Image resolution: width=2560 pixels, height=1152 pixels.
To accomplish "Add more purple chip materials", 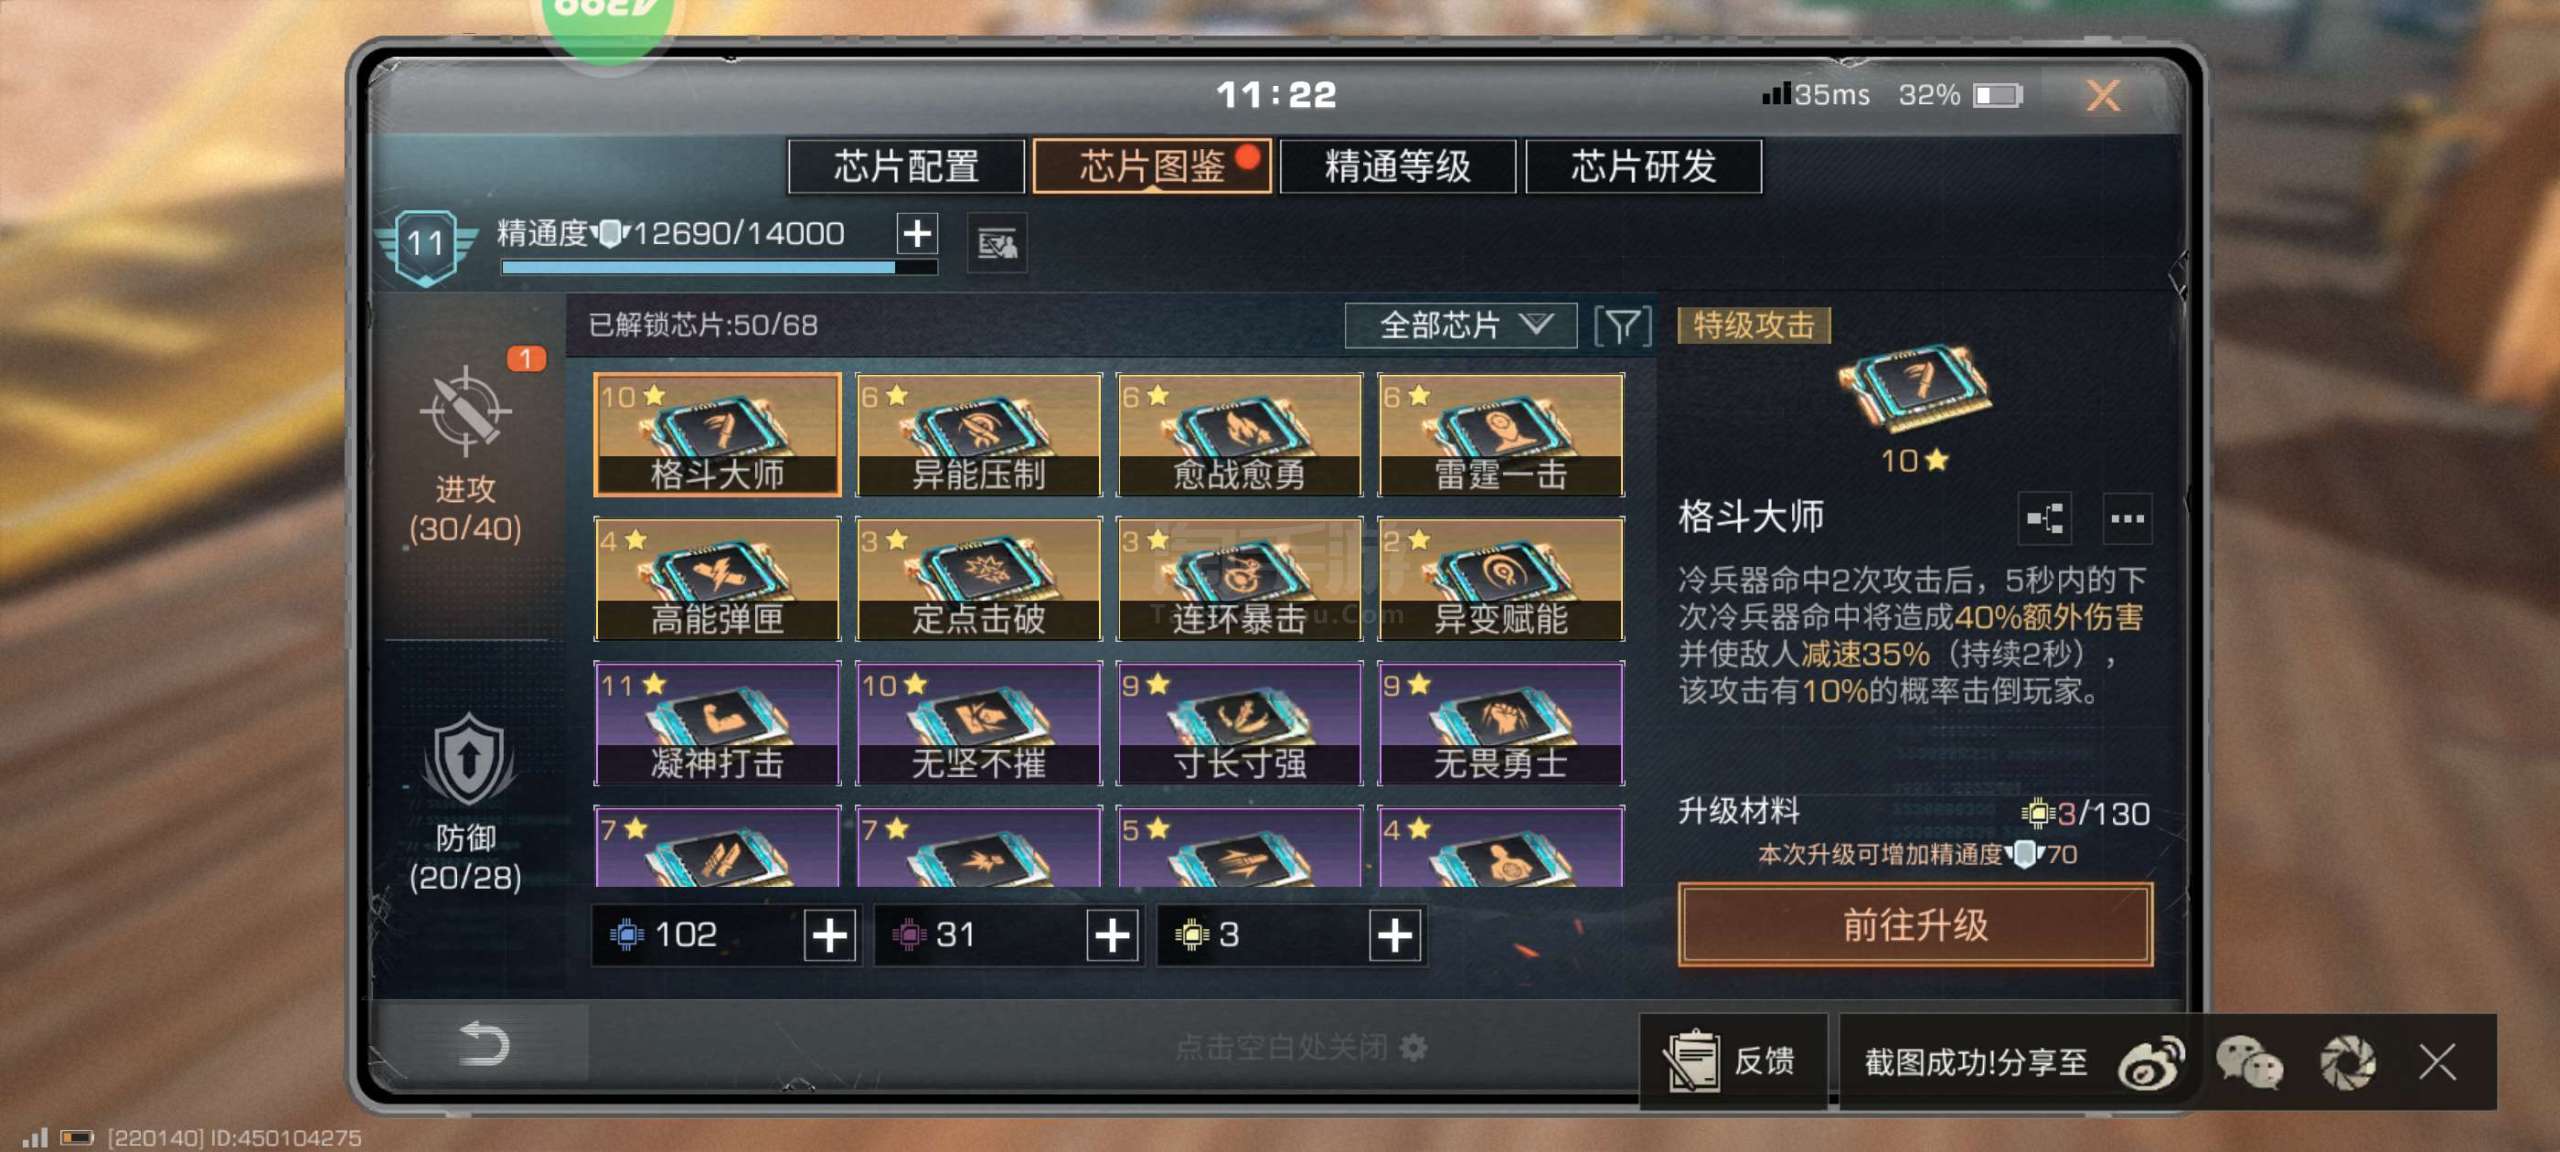I will (1112, 936).
